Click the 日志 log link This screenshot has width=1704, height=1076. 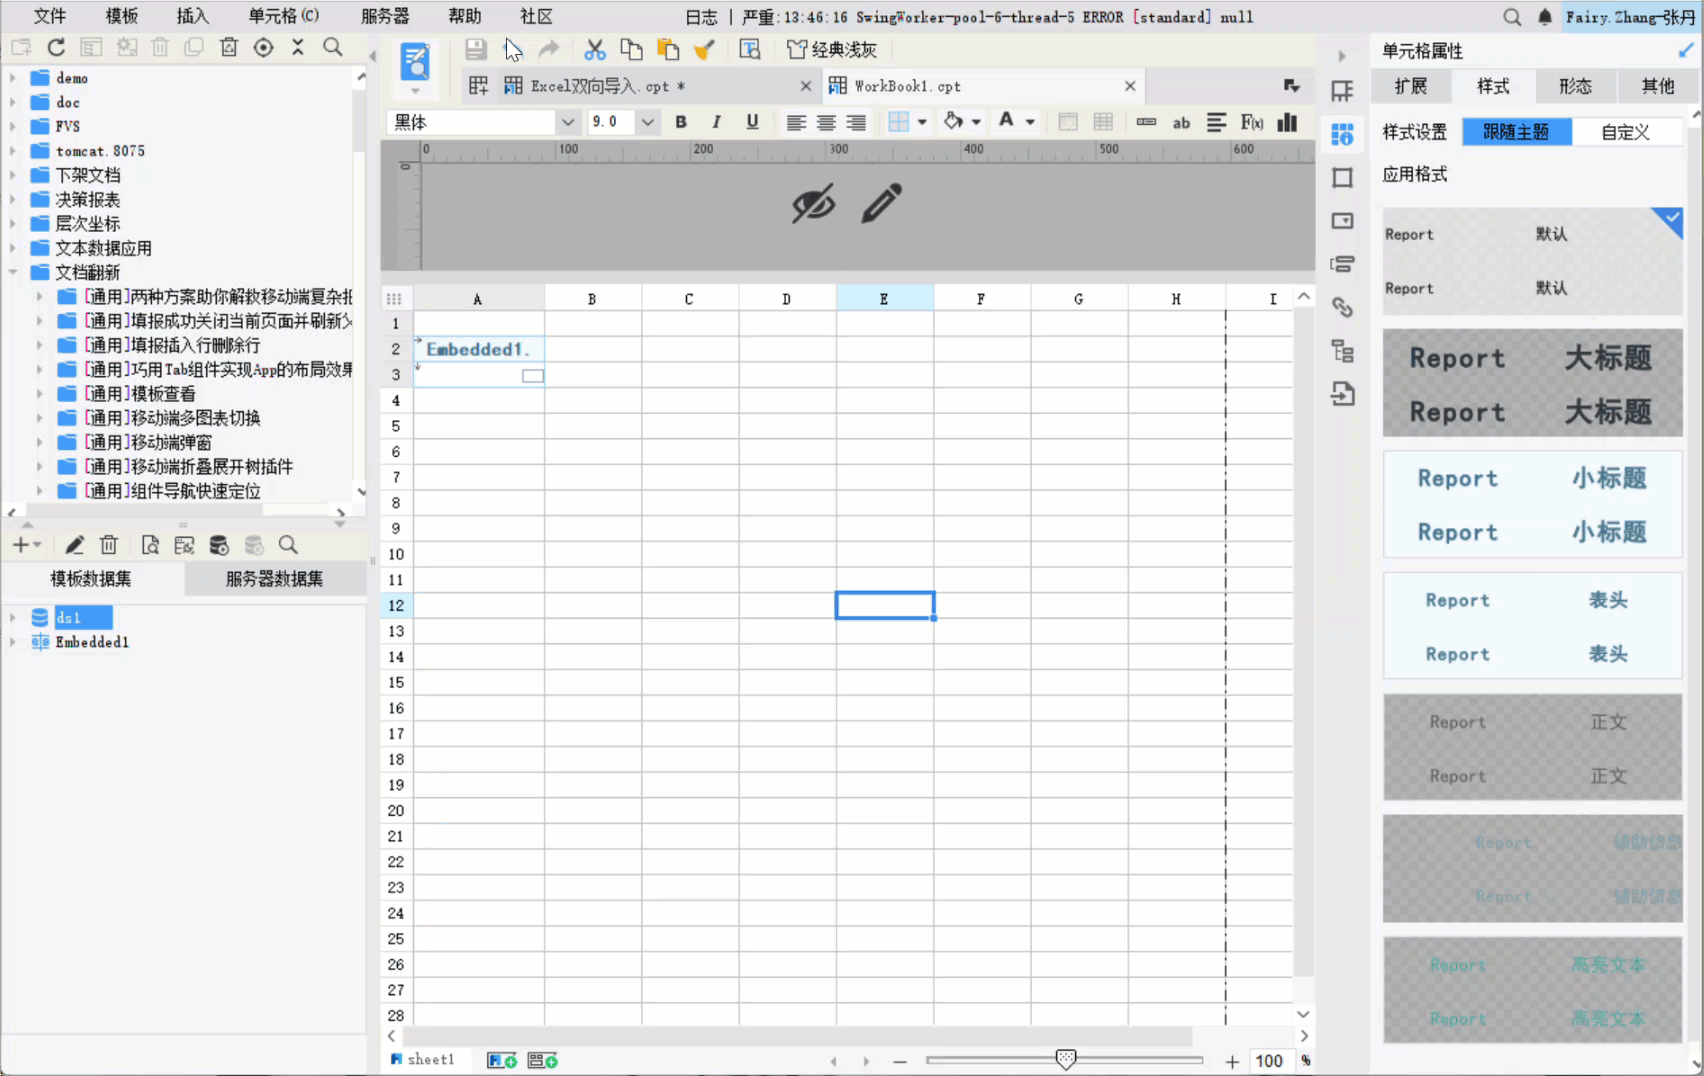pos(701,17)
